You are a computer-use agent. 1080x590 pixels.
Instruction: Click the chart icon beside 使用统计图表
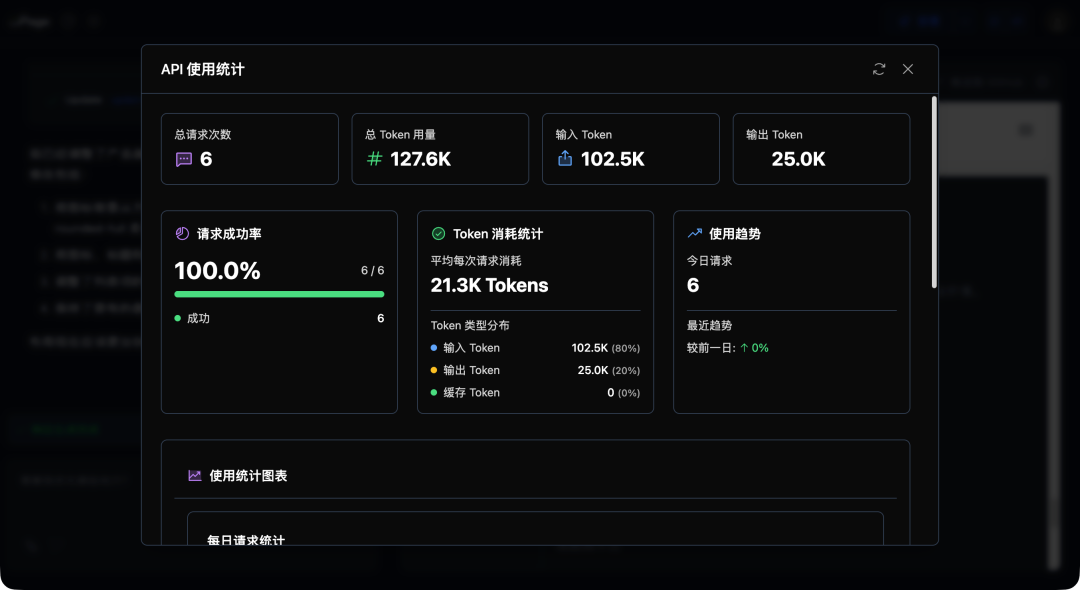click(x=195, y=475)
